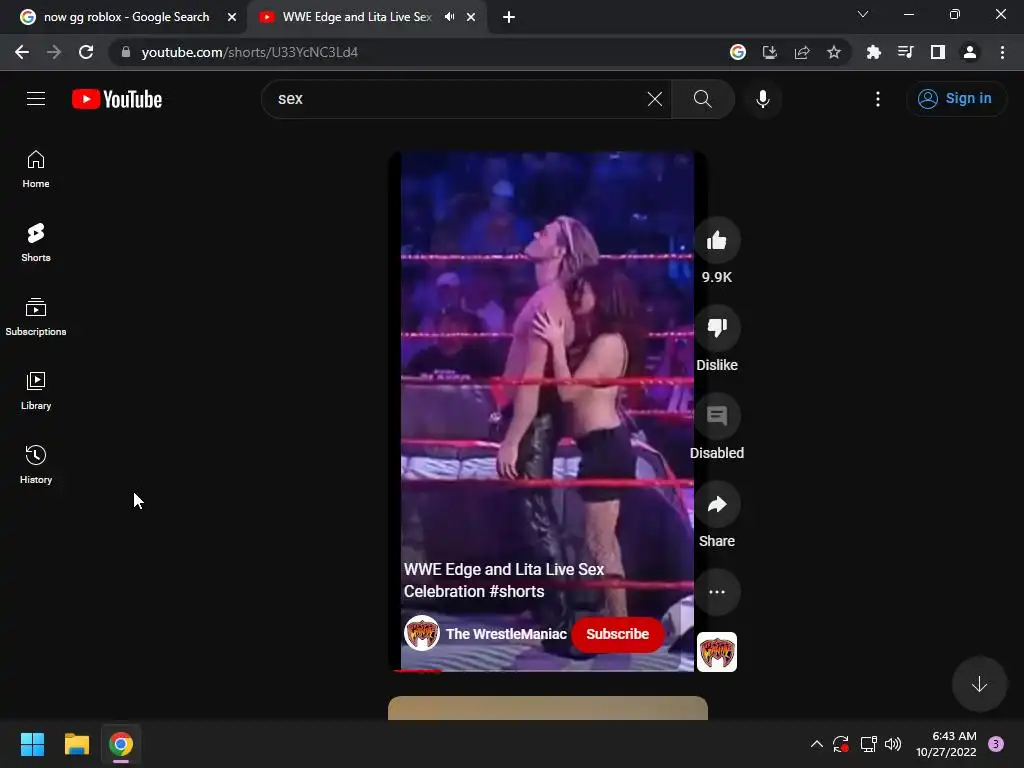Share this page from the address bar
Viewport: 1024px width, 768px height.
pos(802,52)
